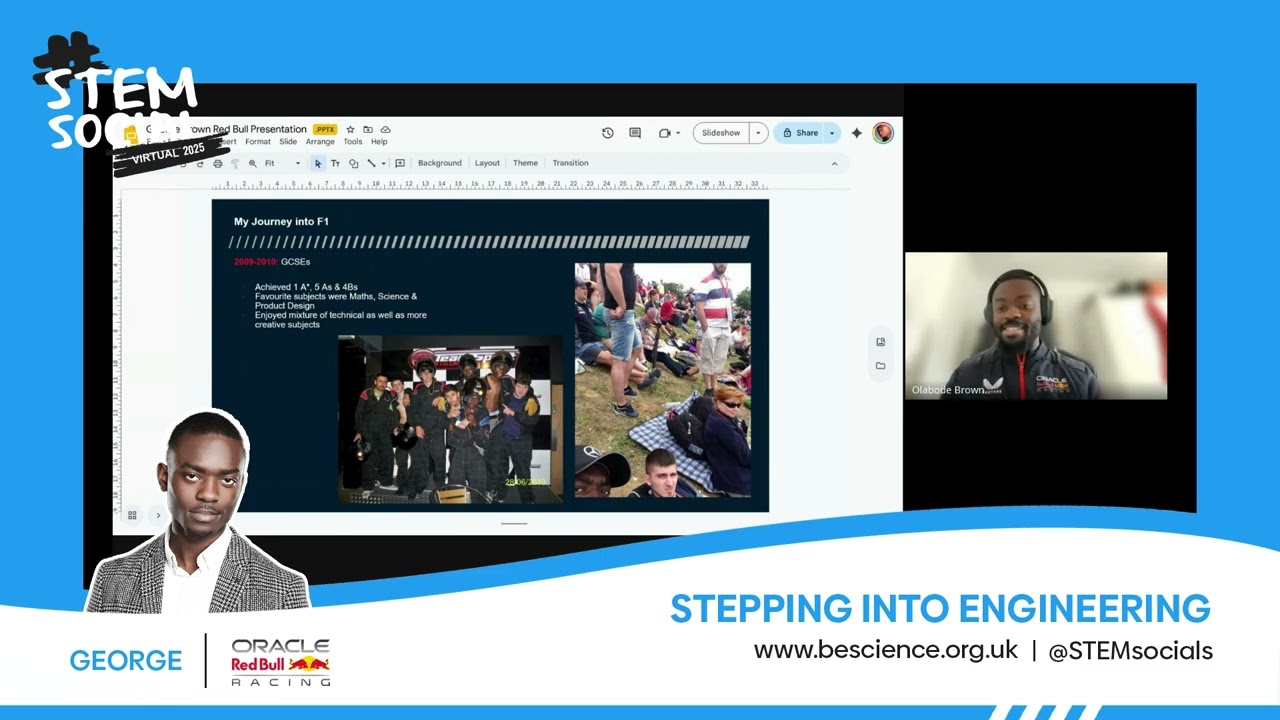The image size is (1280, 720).
Task: Open the side panel folder icon
Action: [x=880, y=366]
